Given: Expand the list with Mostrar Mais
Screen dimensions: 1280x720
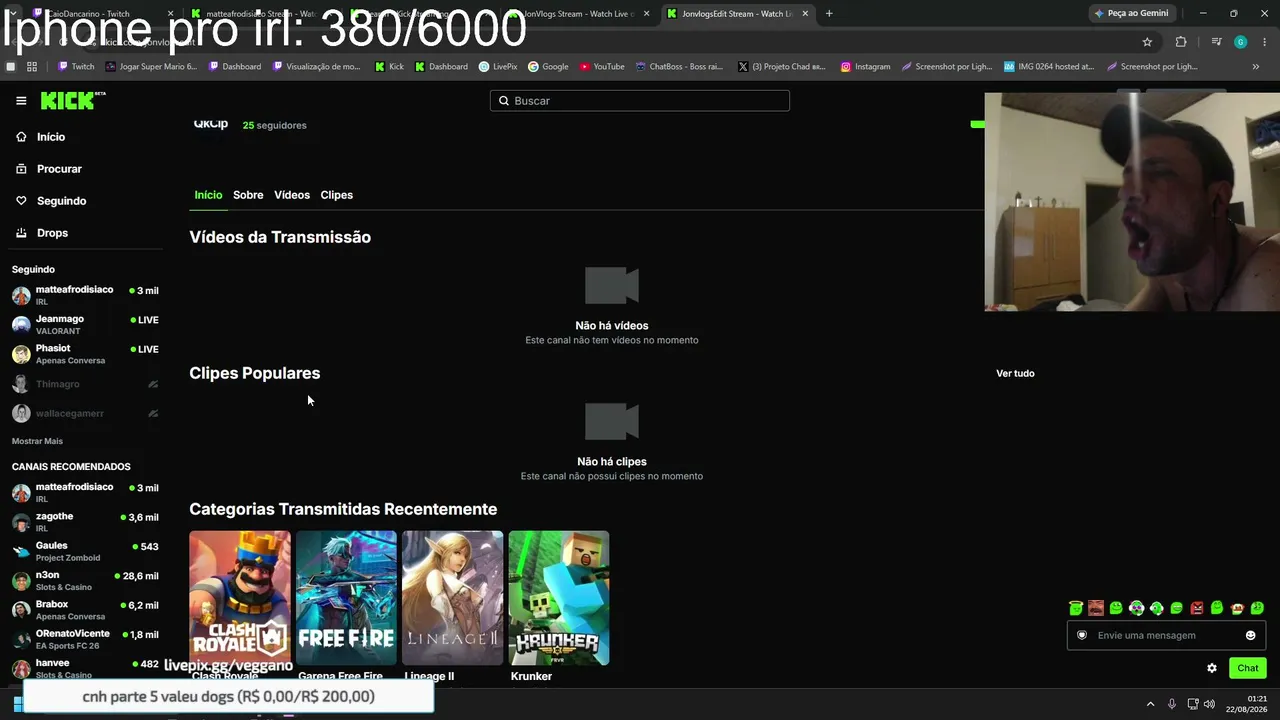Looking at the screenshot, I should coord(37,441).
